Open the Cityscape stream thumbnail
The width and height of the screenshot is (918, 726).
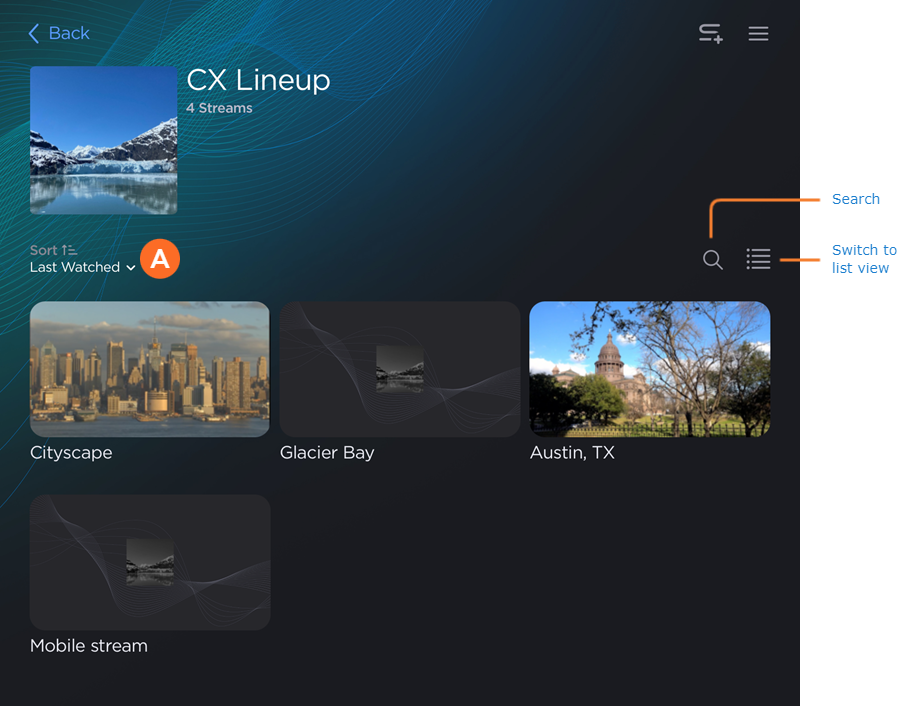150,369
